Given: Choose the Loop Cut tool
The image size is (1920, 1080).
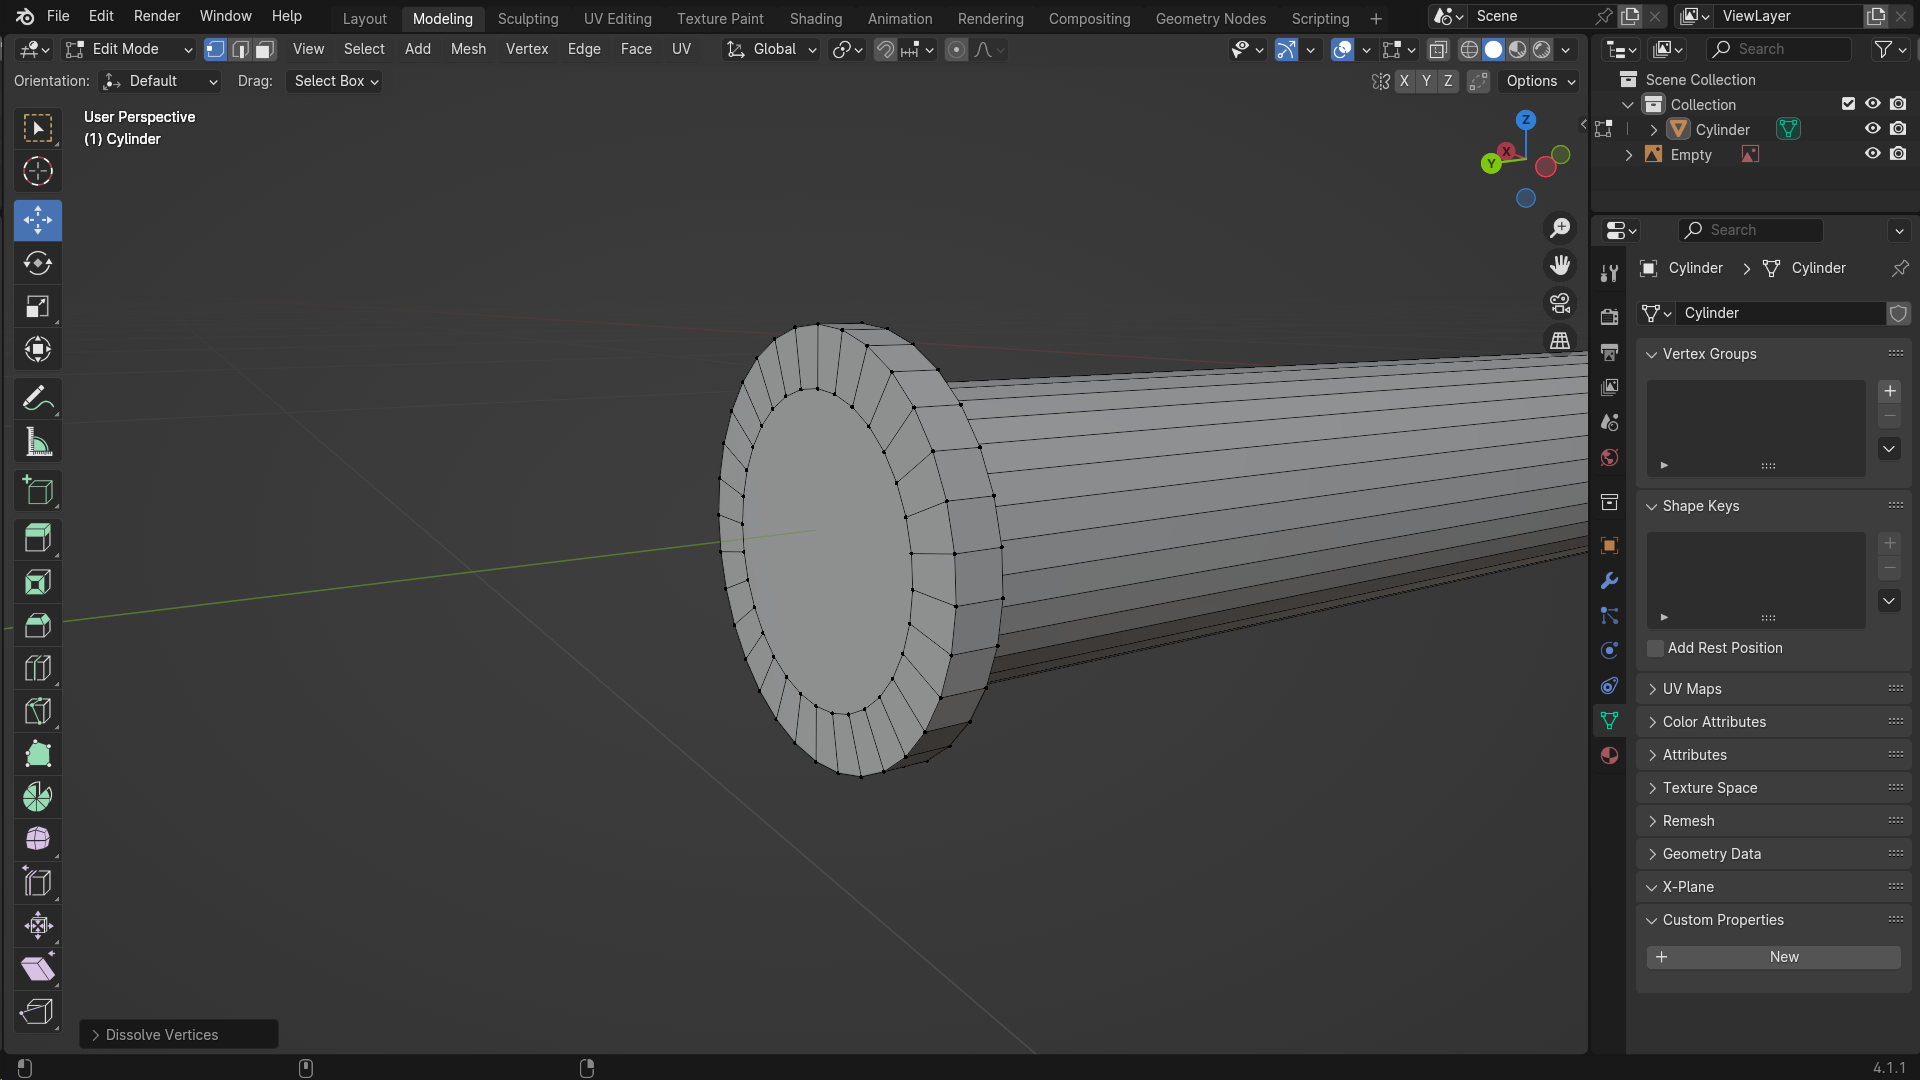Looking at the screenshot, I should click(38, 668).
